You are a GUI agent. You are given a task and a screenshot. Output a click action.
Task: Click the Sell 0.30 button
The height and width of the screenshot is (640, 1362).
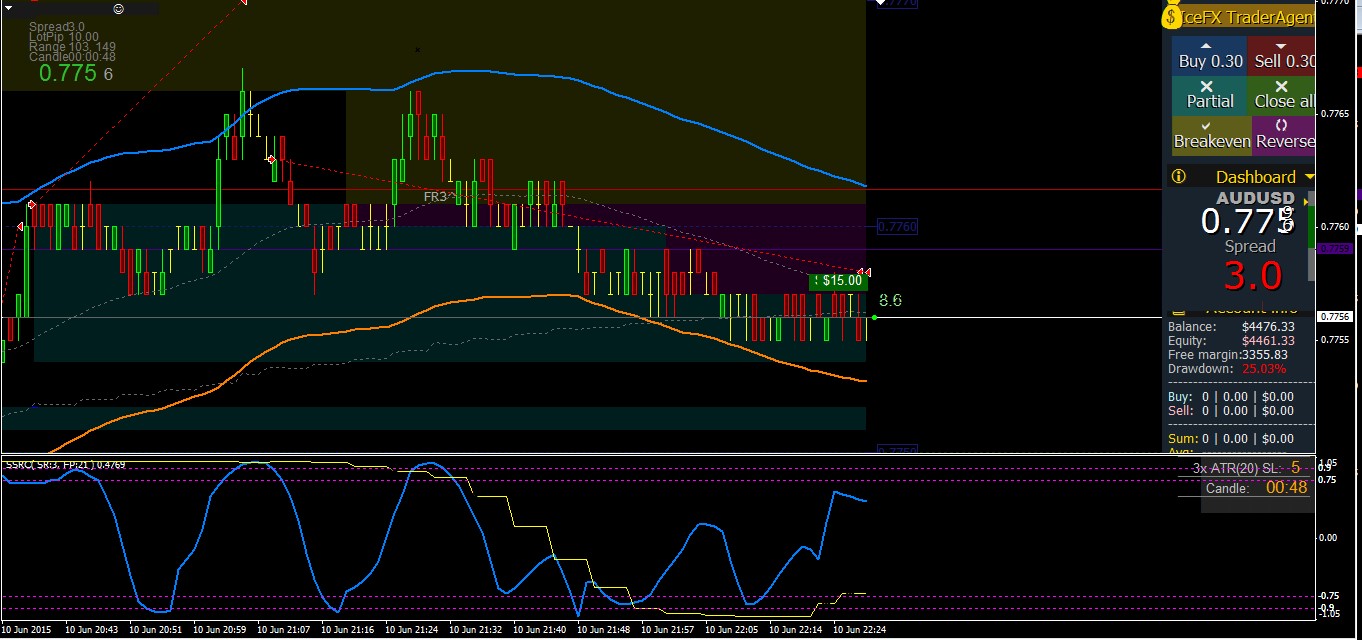[1282, 55]
